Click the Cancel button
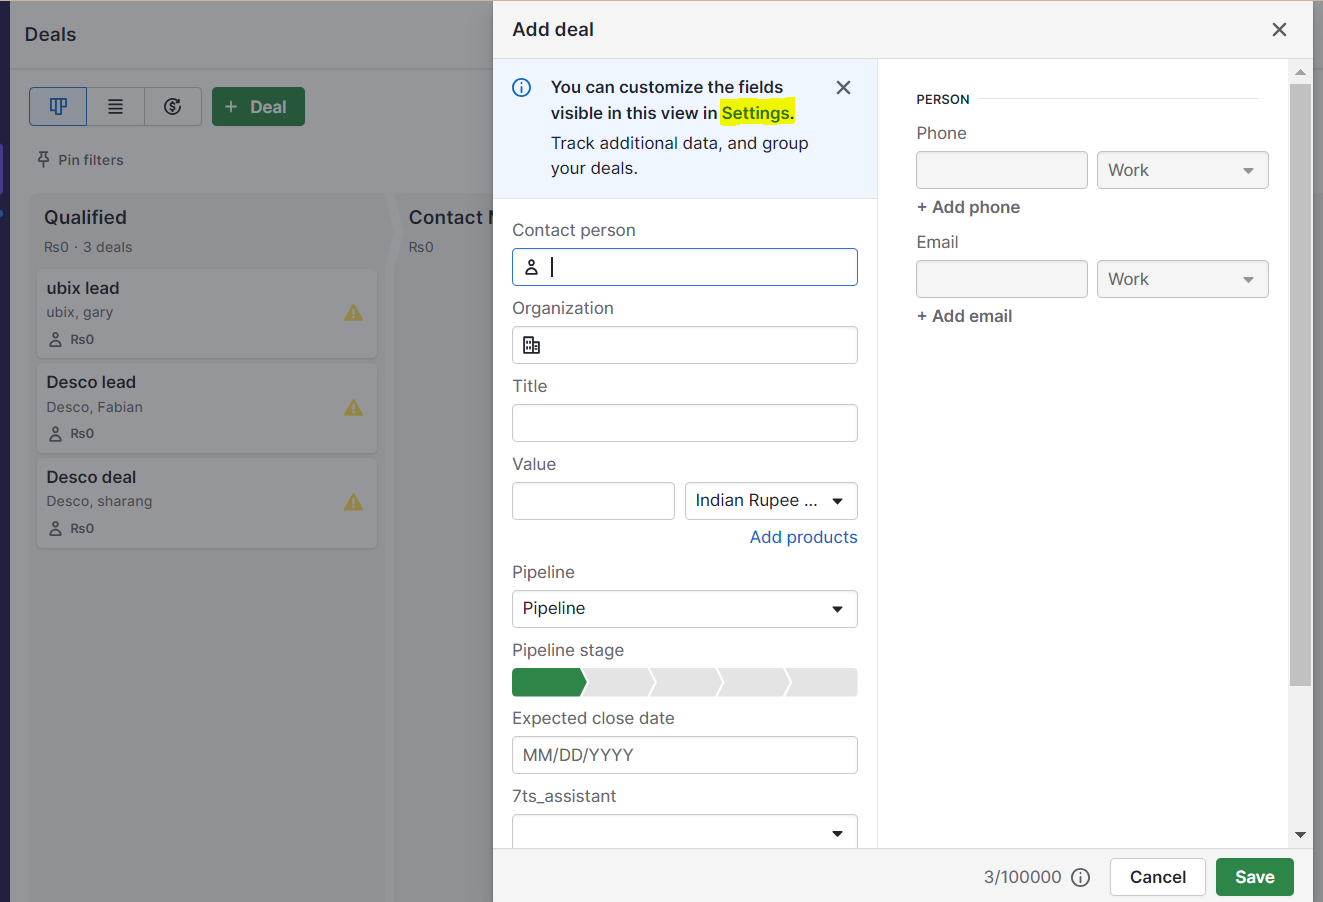The height and width of the screenshot is (902, 1323). tap(1157, 877)
